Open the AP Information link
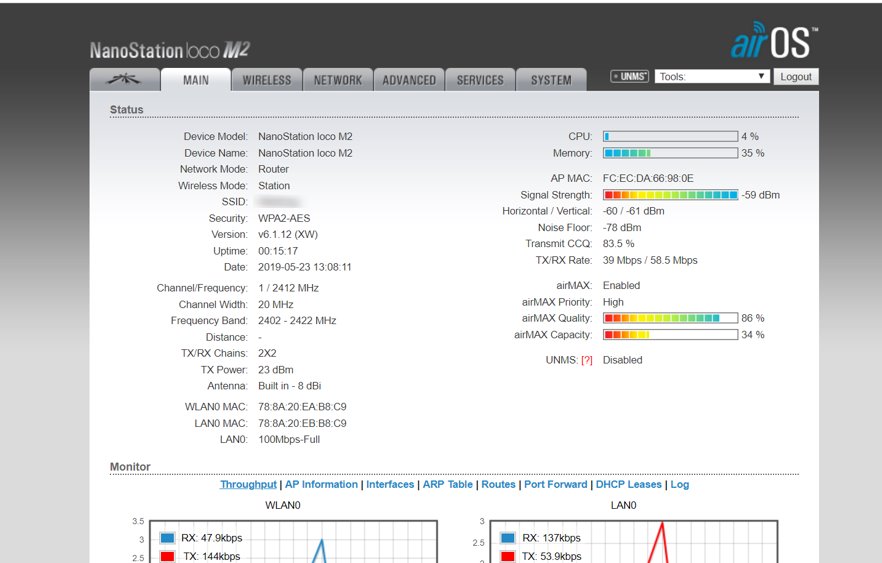This screenshot has height=563, width=882. point(321,484)
